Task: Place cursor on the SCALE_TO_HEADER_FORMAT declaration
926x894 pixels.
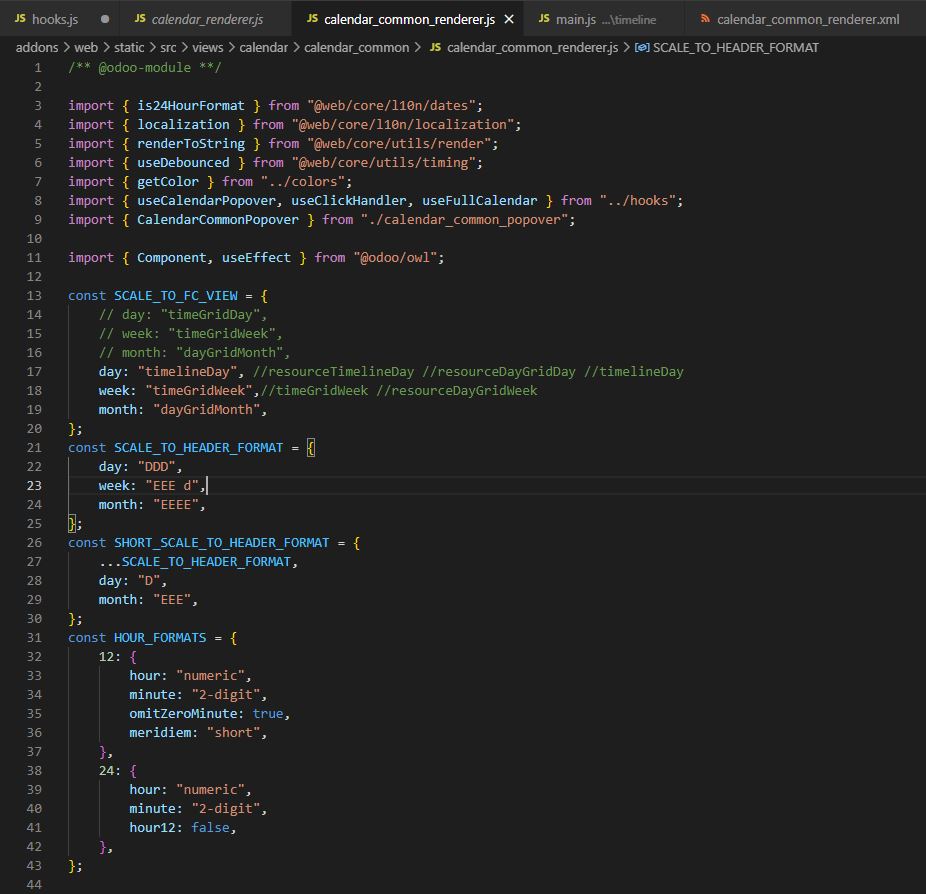Action: (198, 447)
